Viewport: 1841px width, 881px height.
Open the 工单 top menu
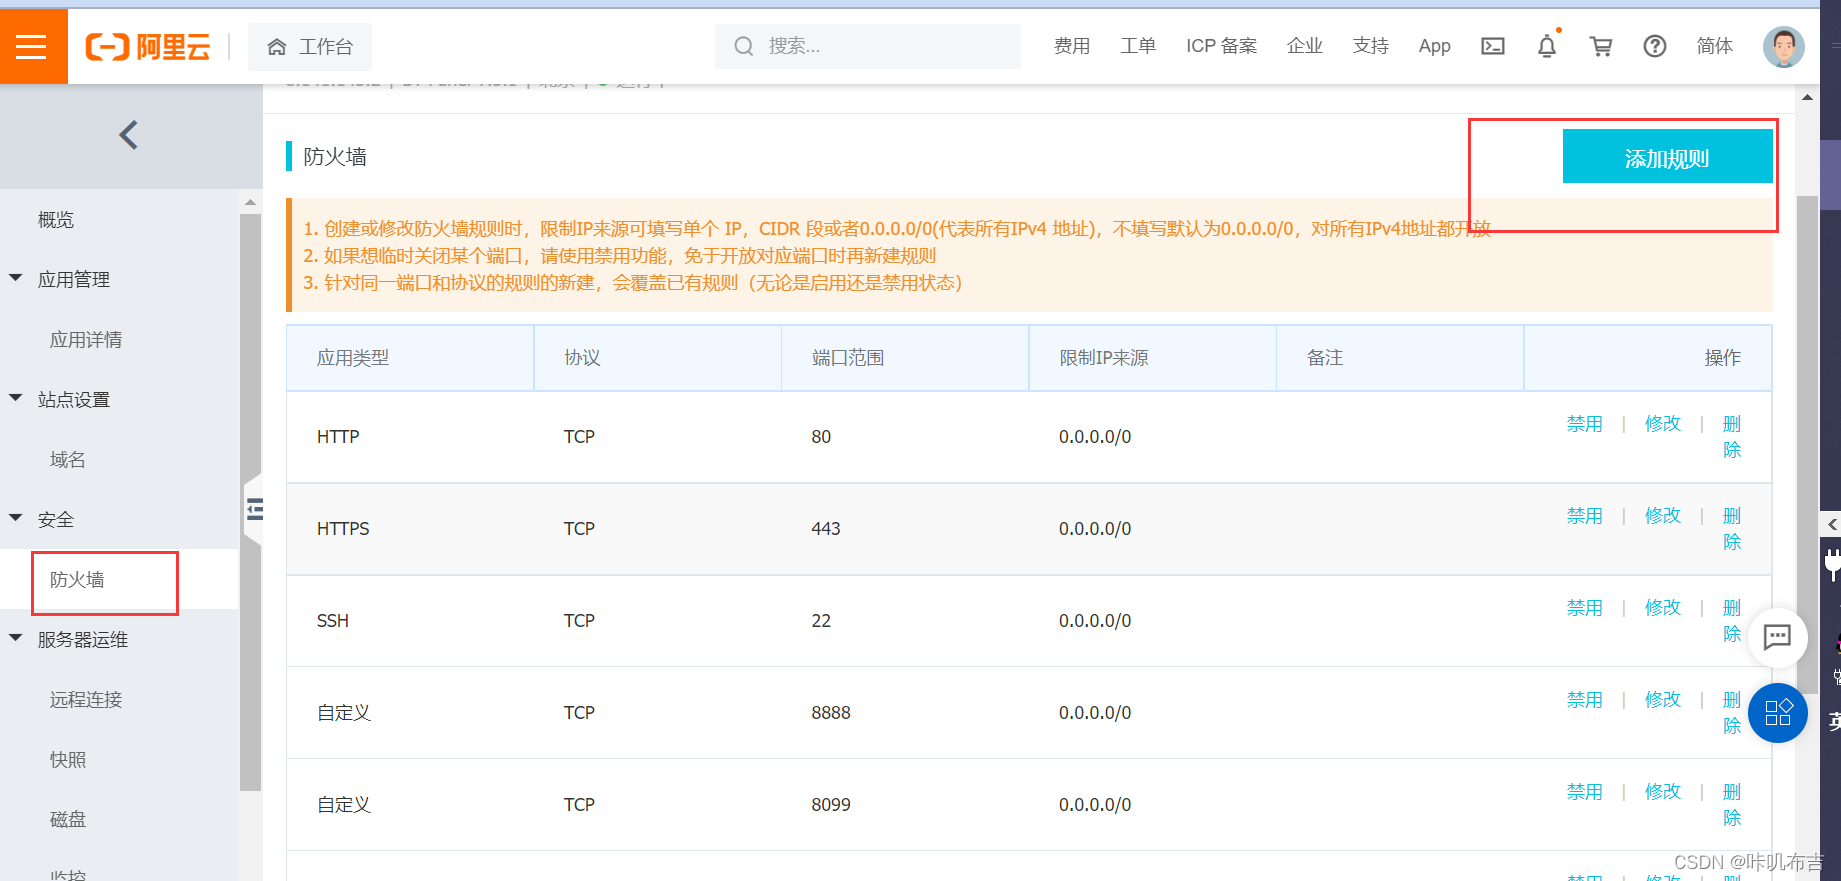point(1138,46)
